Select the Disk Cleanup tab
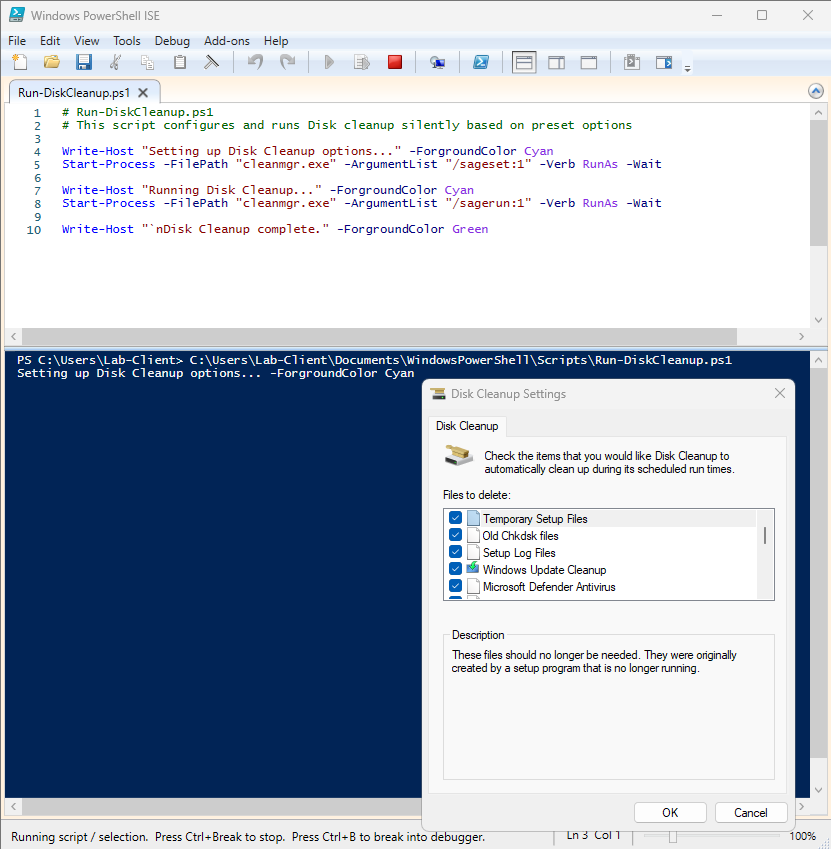 pyautogui.click(x=467, y=425)
